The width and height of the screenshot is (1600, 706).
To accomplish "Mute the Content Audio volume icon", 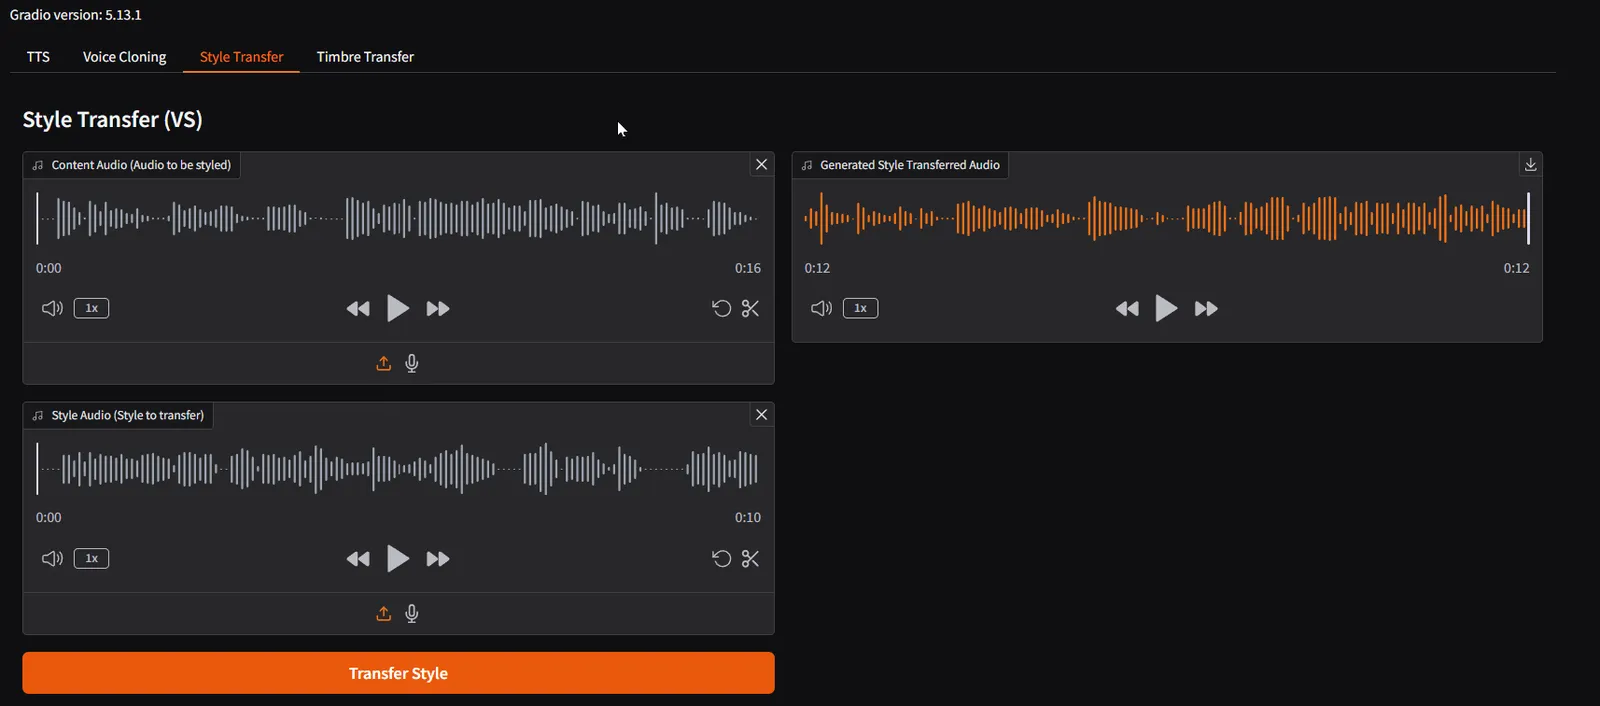I will click(52, 308).
